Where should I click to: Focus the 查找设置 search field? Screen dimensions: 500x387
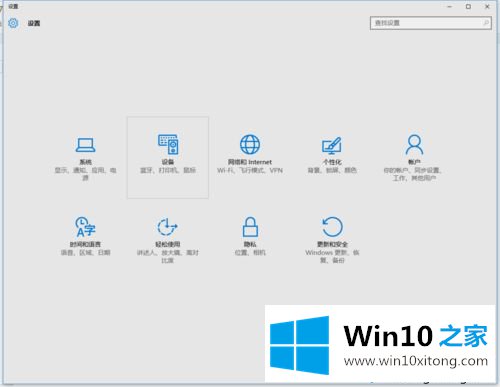(430, 23)
